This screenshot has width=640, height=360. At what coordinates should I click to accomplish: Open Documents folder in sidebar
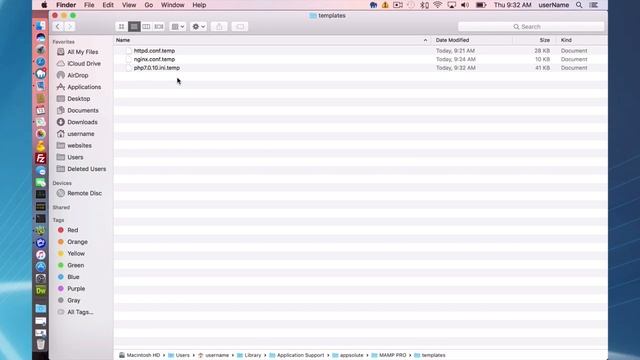82,110
